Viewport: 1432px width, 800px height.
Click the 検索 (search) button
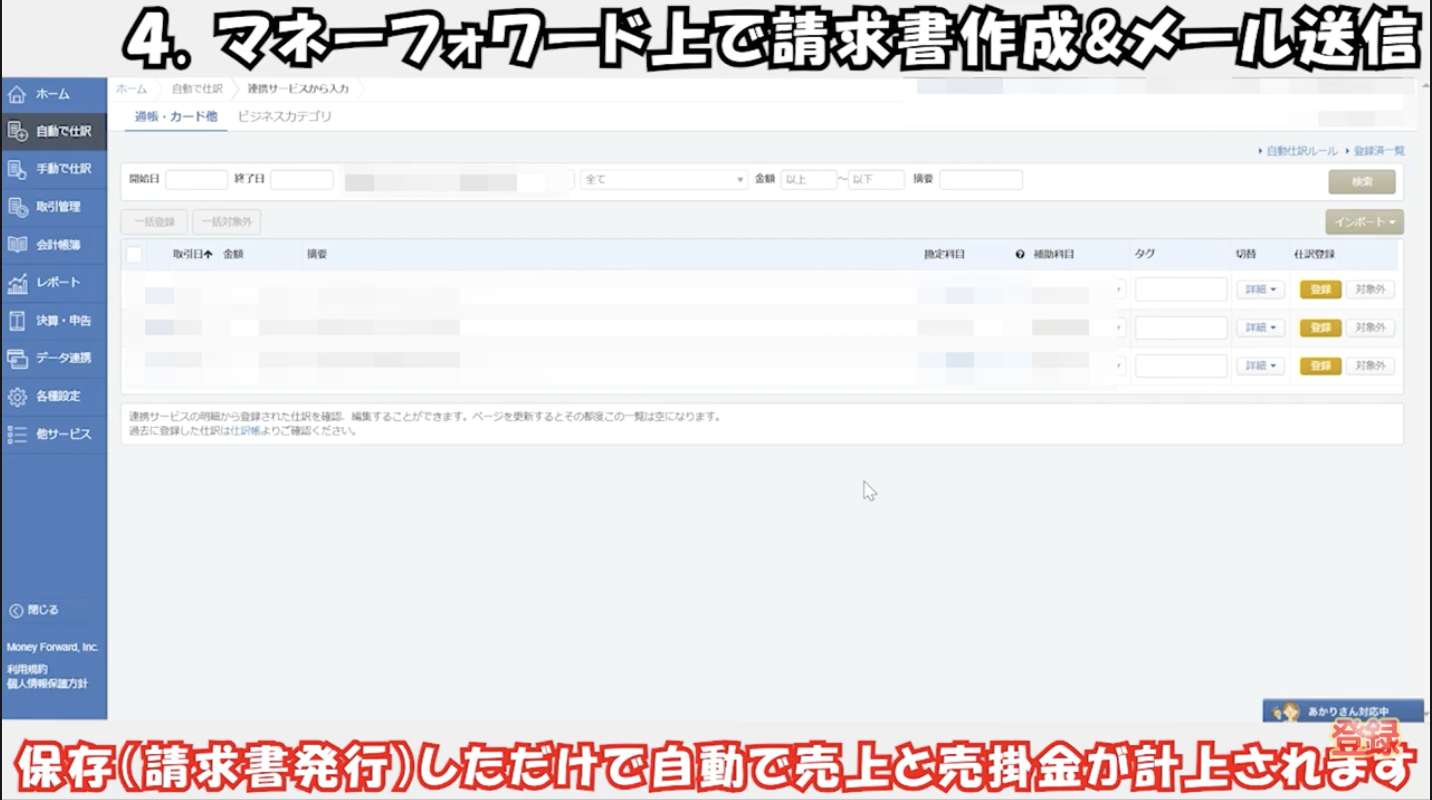(1363, 181)
